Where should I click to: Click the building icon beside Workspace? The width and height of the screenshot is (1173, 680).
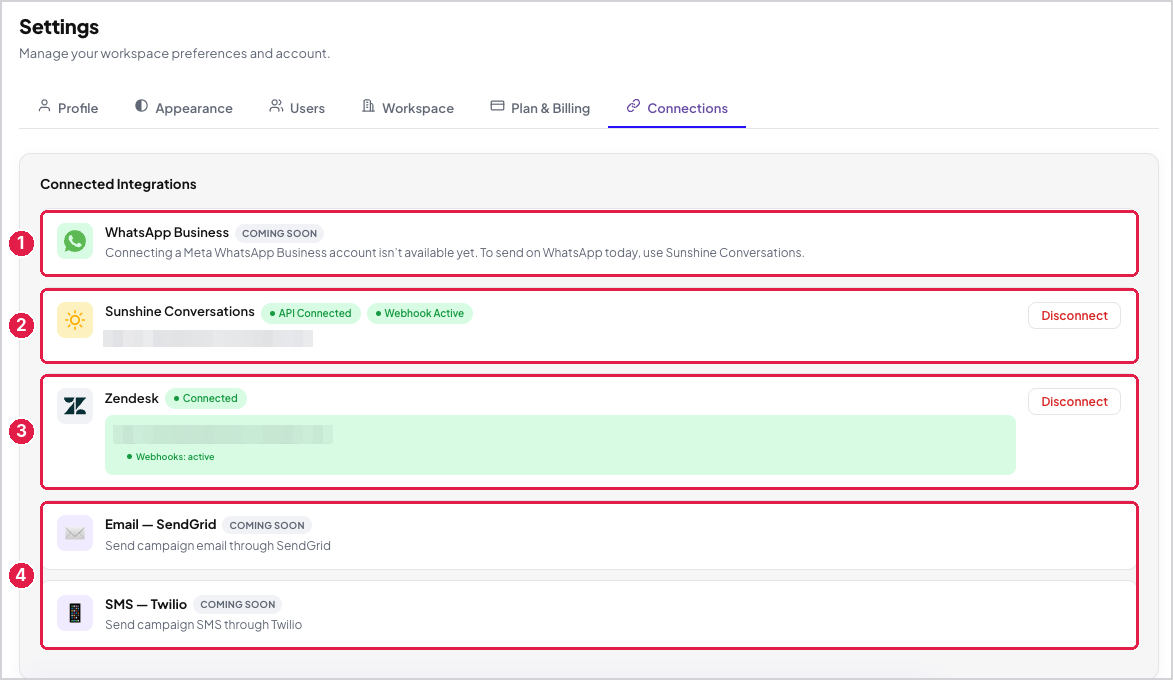pos(368,106)
